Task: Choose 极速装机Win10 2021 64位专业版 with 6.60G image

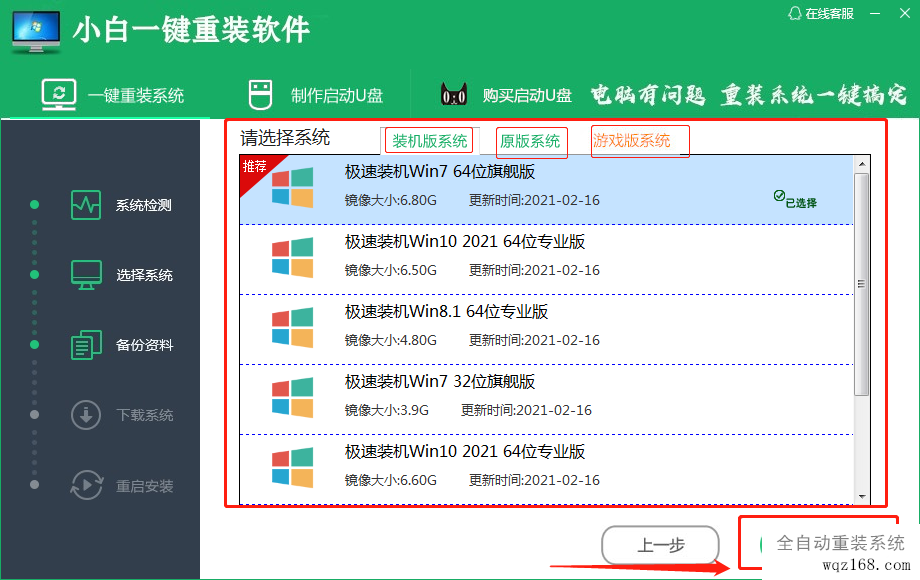Action: (546, 469)
